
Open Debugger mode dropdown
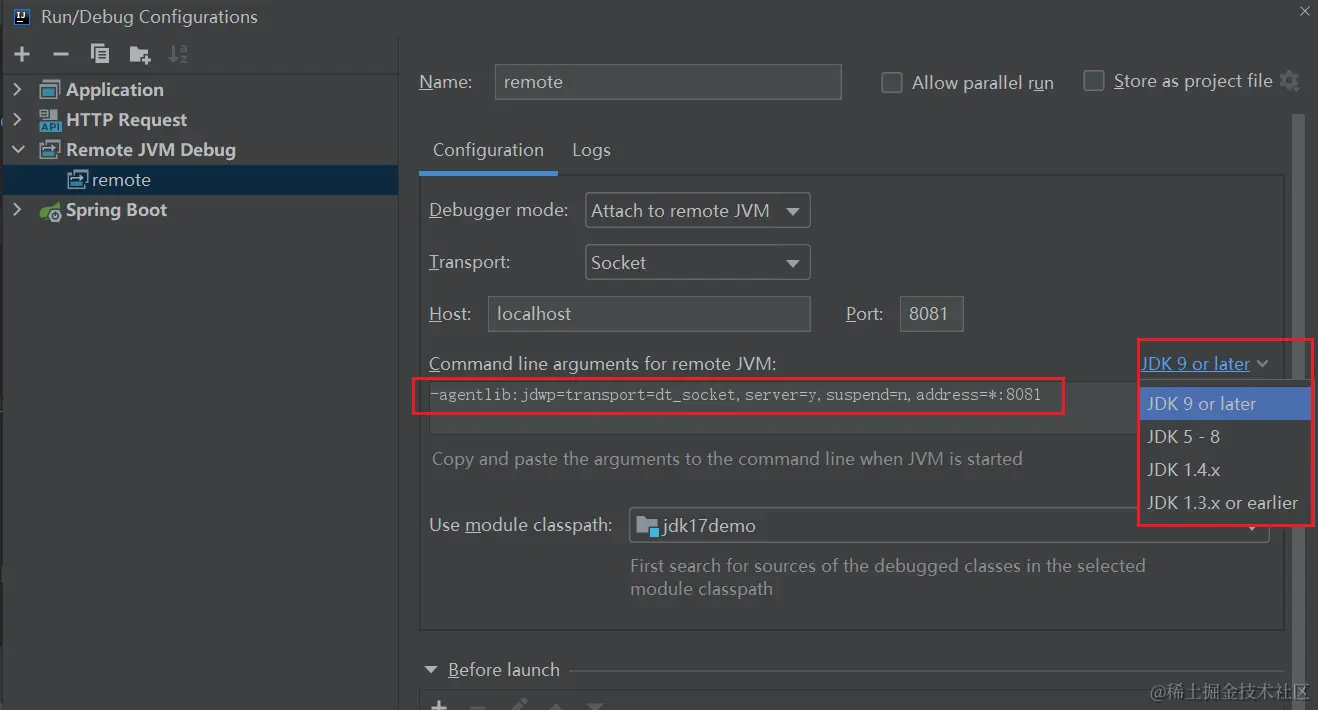[697, 211]
